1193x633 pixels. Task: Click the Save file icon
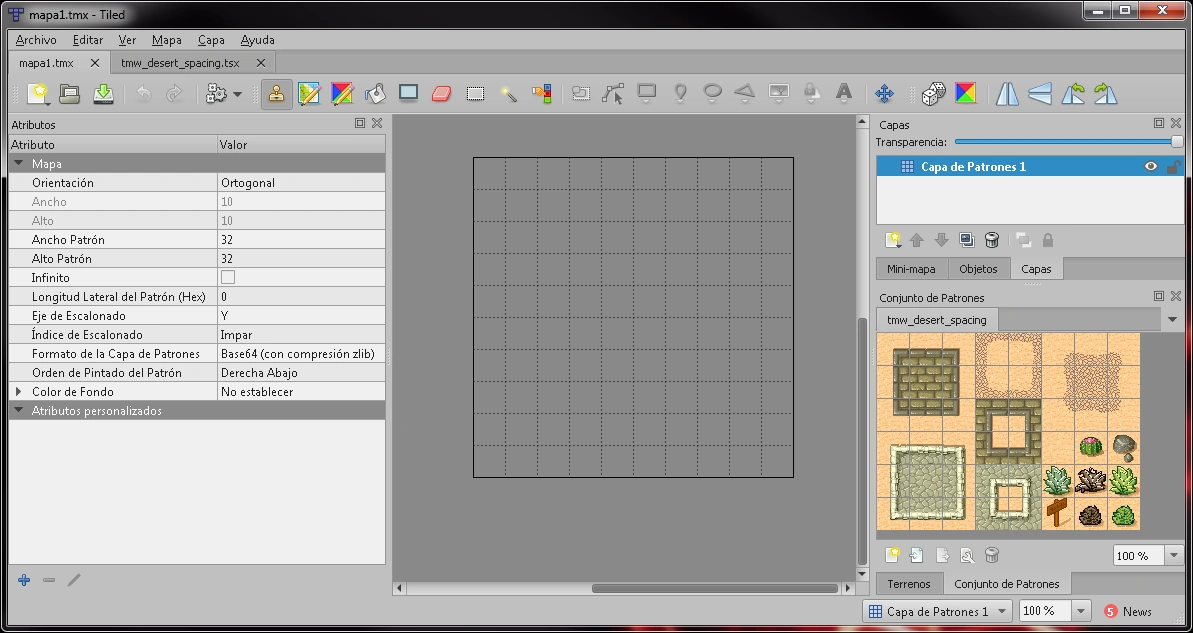[x=103, y=94]
